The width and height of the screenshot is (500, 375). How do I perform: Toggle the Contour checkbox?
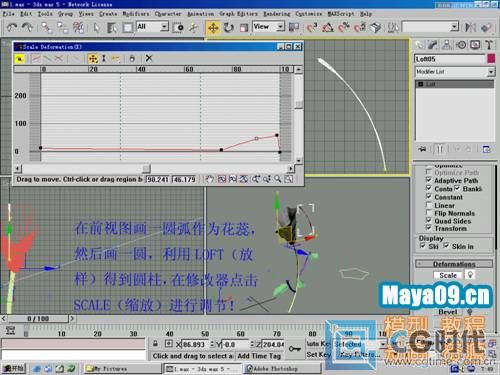pos(428,188)
